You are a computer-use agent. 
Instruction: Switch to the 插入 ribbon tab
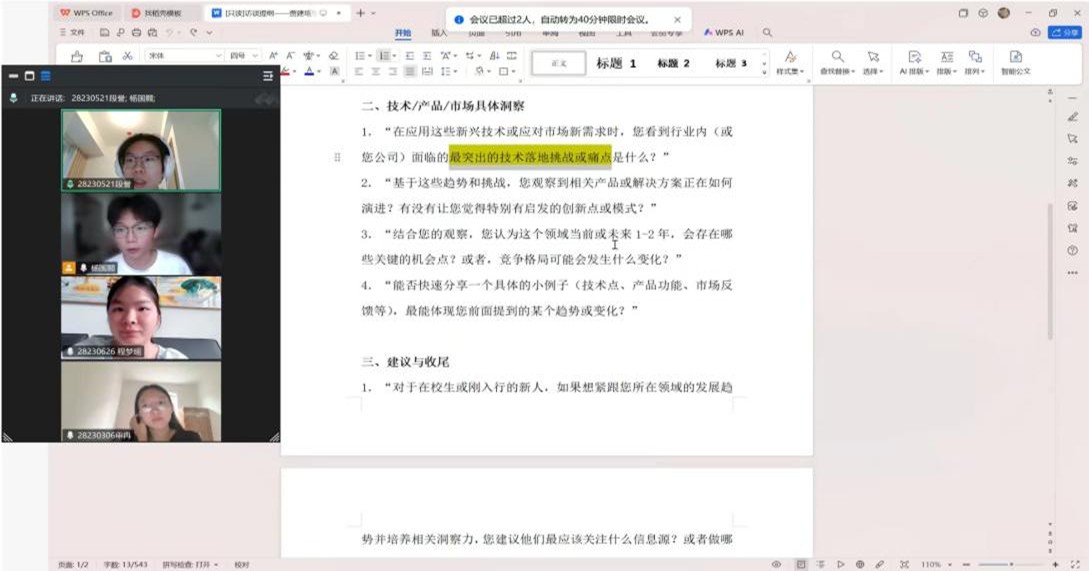pos(439,32)
